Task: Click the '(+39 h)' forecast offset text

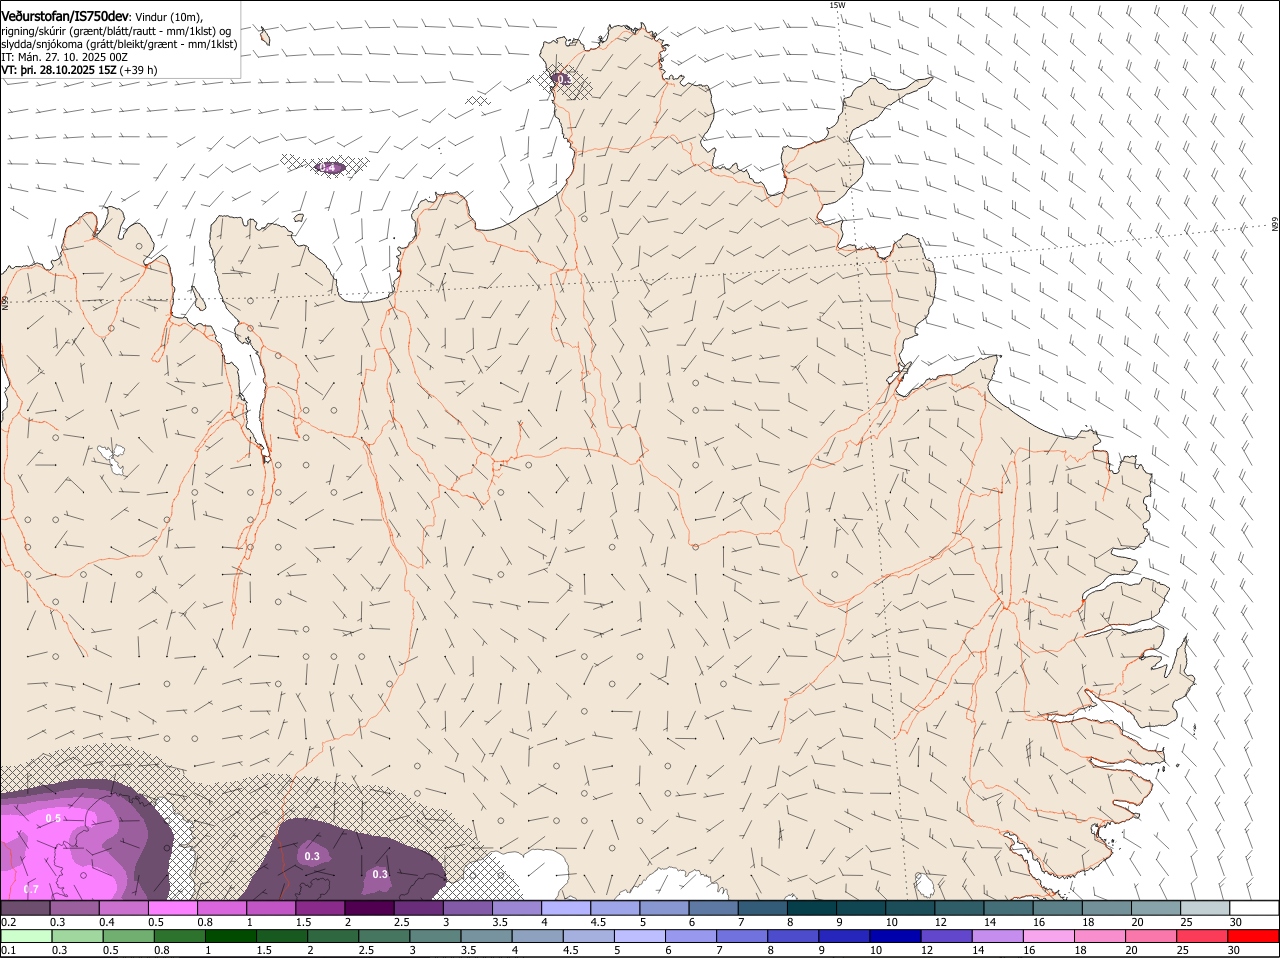Action: (138, 70)
